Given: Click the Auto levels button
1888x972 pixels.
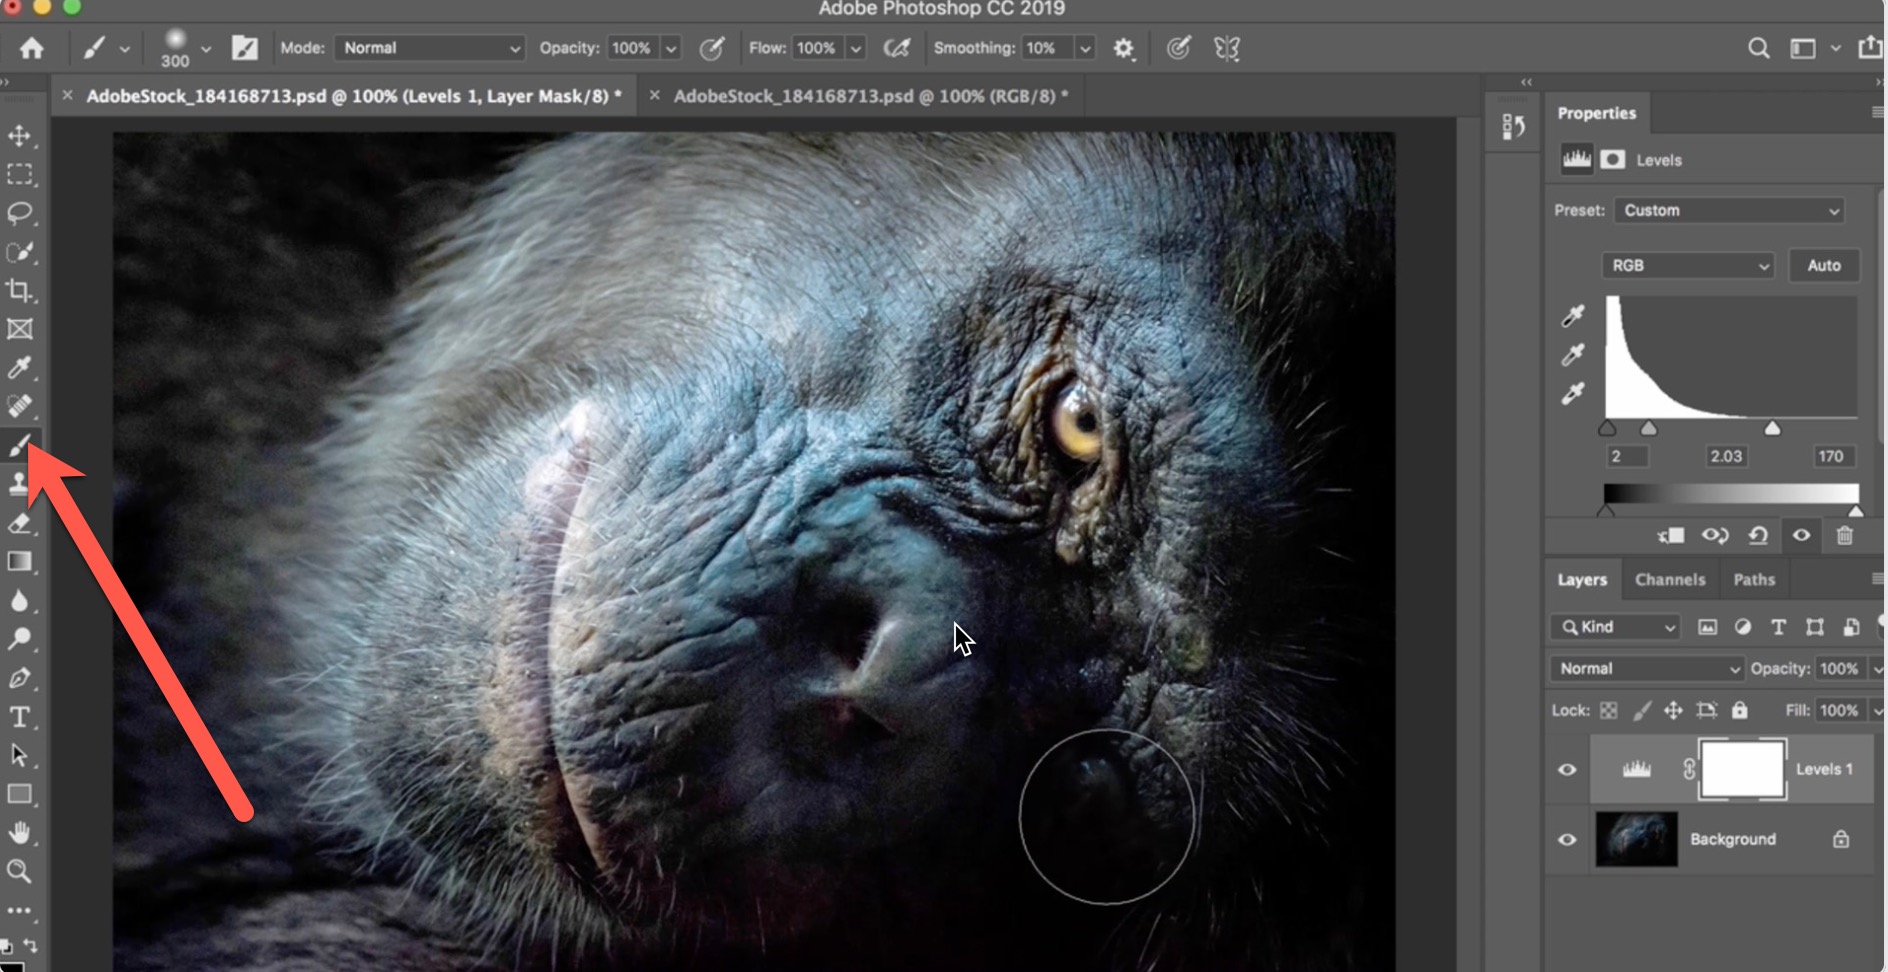Looking at the screenshot, I should point(1823,265).
